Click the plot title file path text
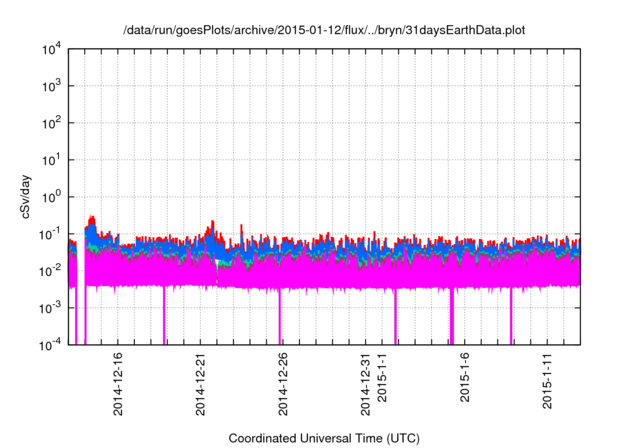Image resolution: width=640 pixels, height=448 pixels. [324, 30]
